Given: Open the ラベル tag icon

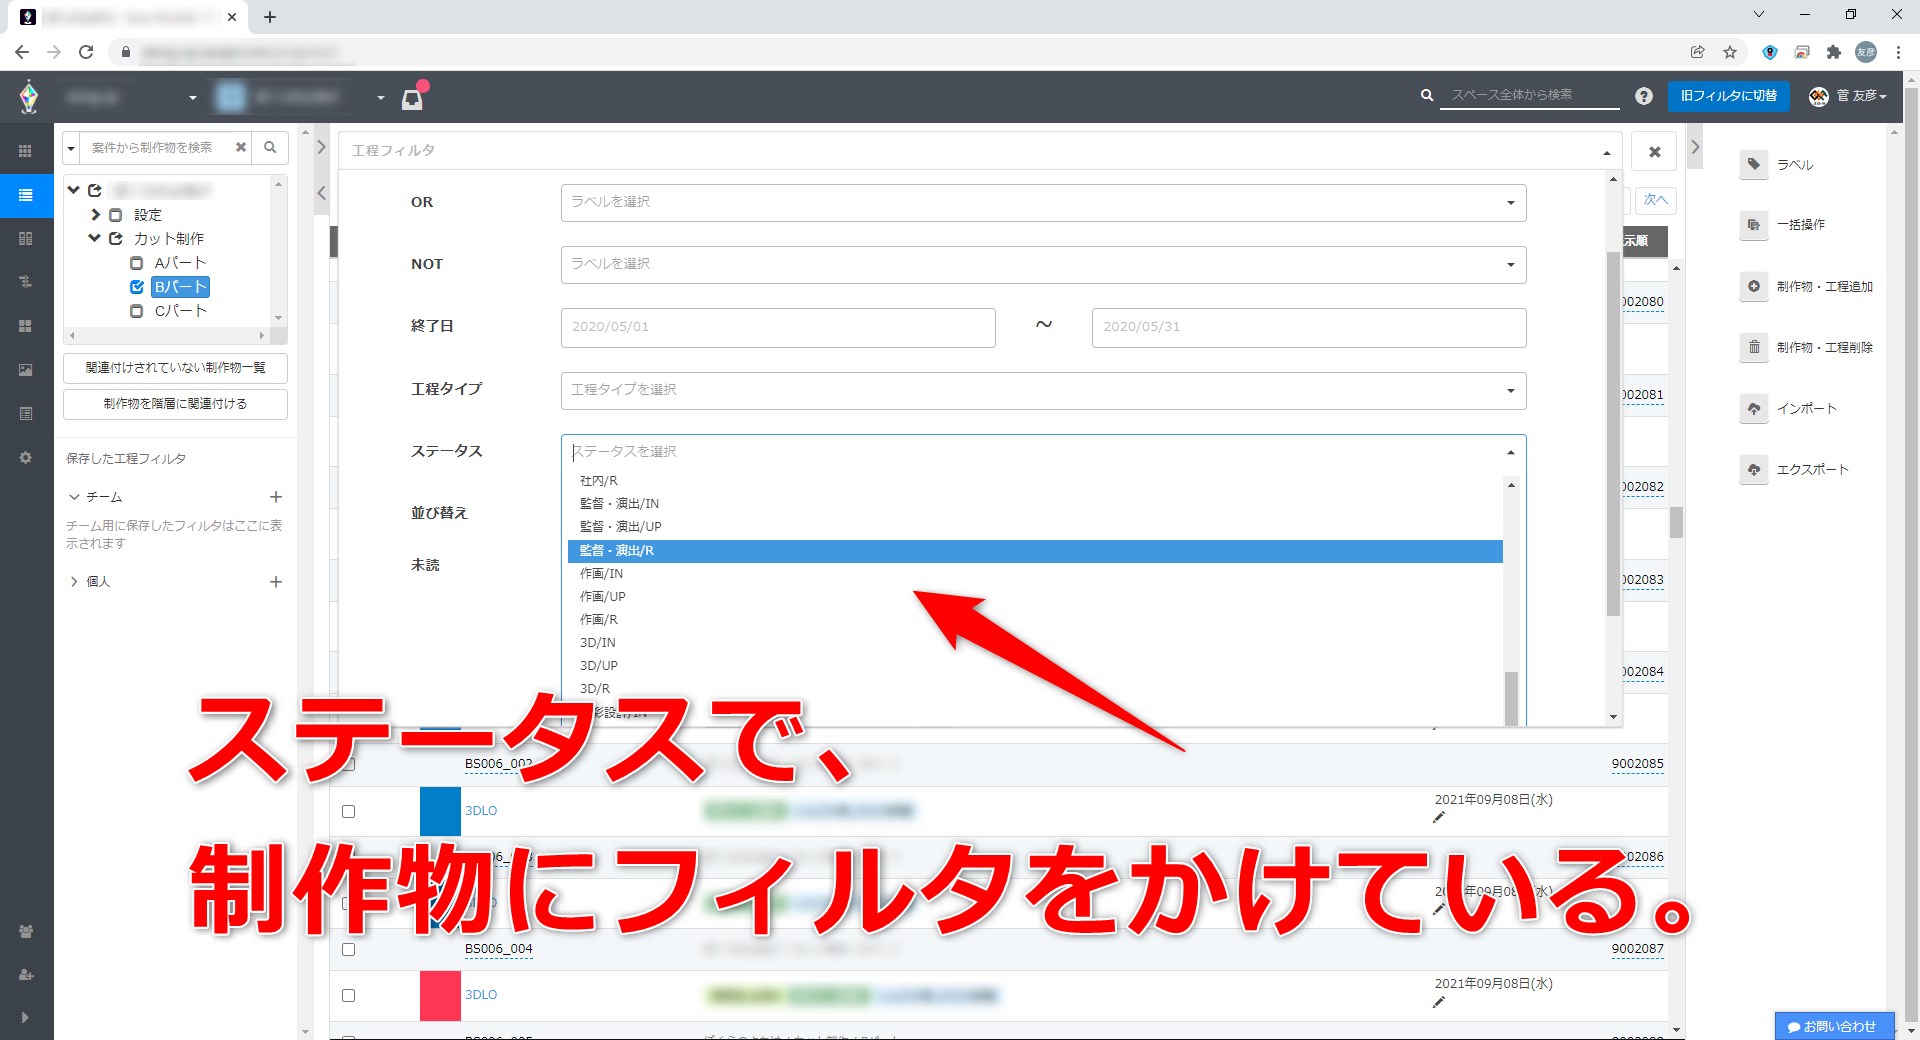Looking at the screenshot, I should point(1754,165).
